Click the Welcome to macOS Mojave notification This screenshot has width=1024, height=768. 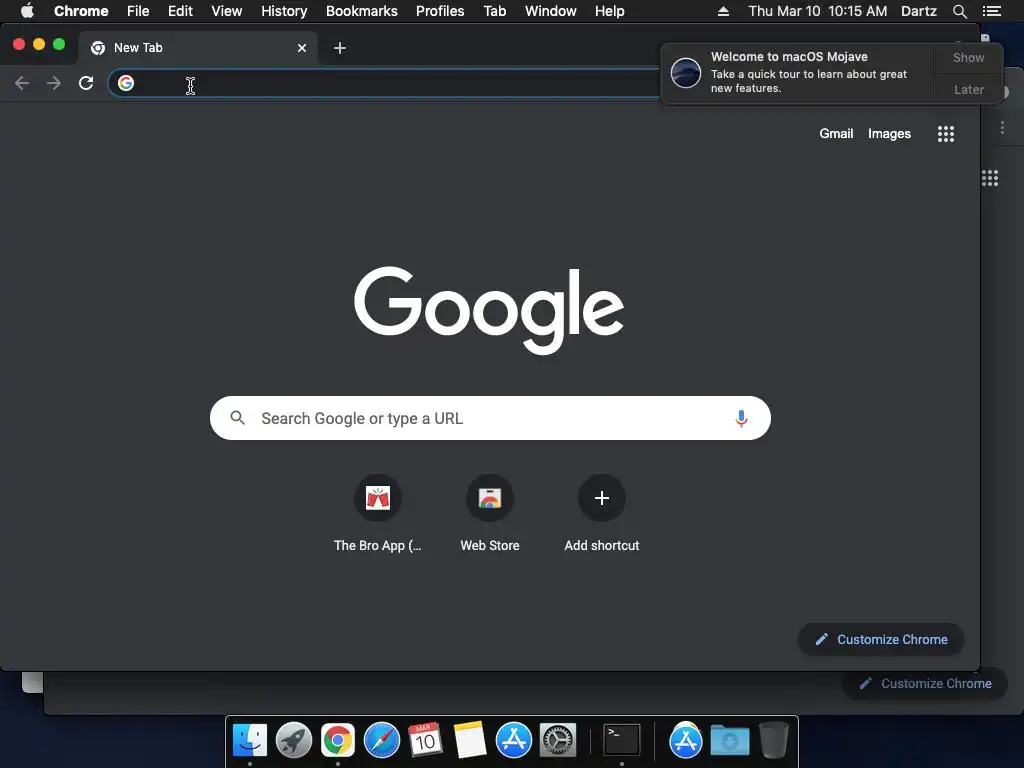(797, 73)
